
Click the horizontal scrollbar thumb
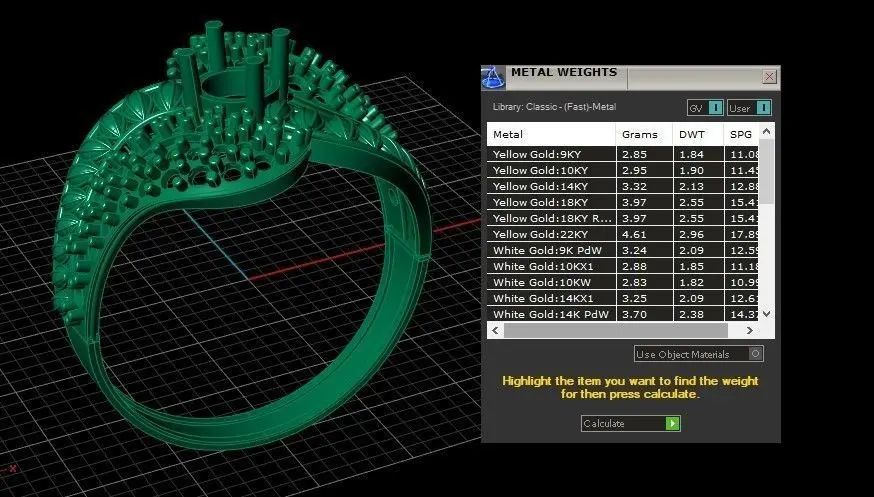(616, 330)
